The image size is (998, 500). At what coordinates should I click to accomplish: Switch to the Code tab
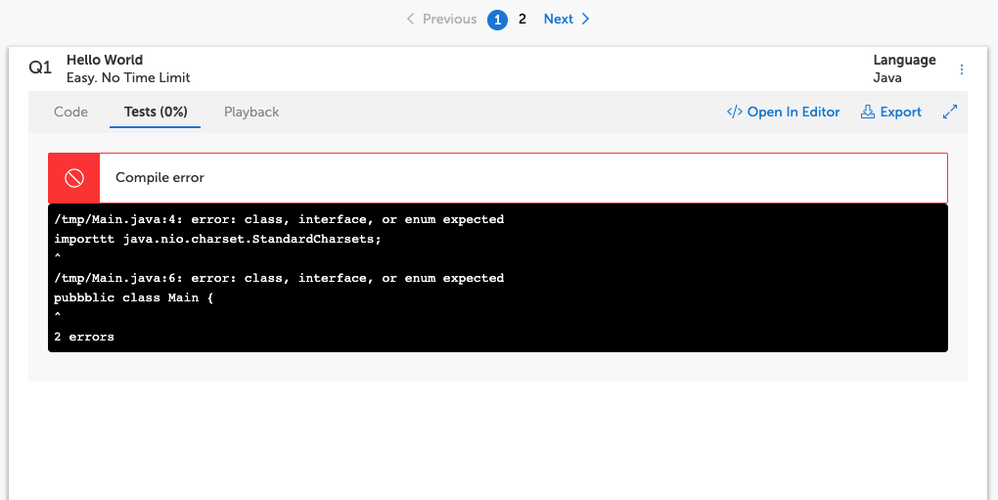[71, 112]
